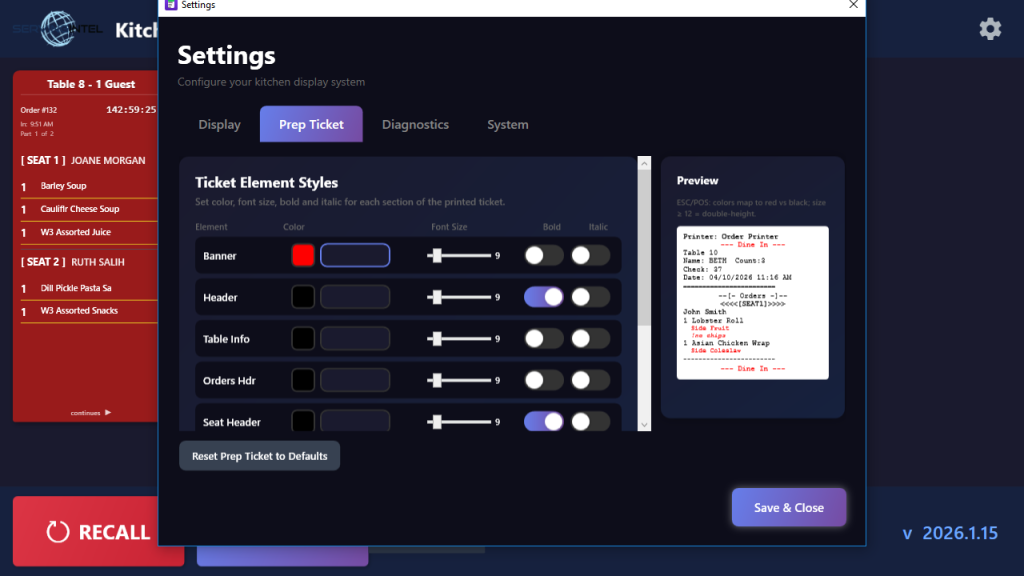The height and width of the screenshot is (576, 1024).
Task: Click the settings gear icon
Action: tap(990, 29)
